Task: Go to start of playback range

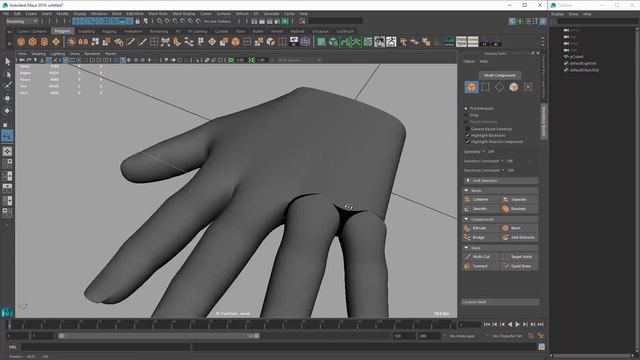Action: pyautogui.click(x=487, y=324)
